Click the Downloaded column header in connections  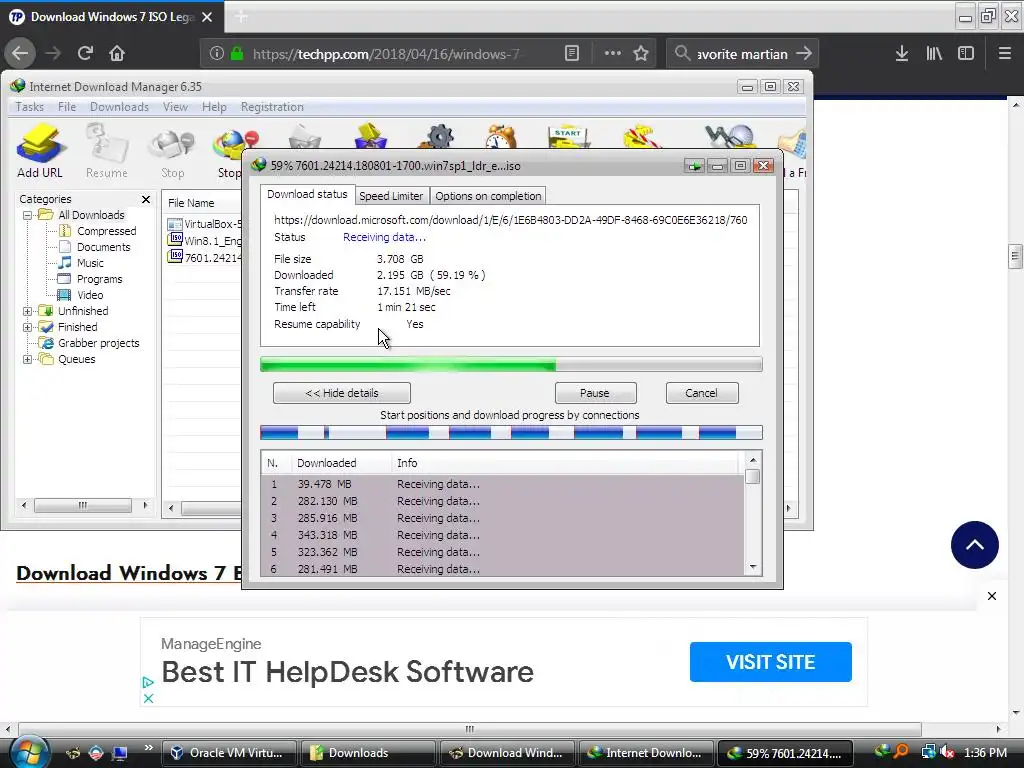pos(341,463)
